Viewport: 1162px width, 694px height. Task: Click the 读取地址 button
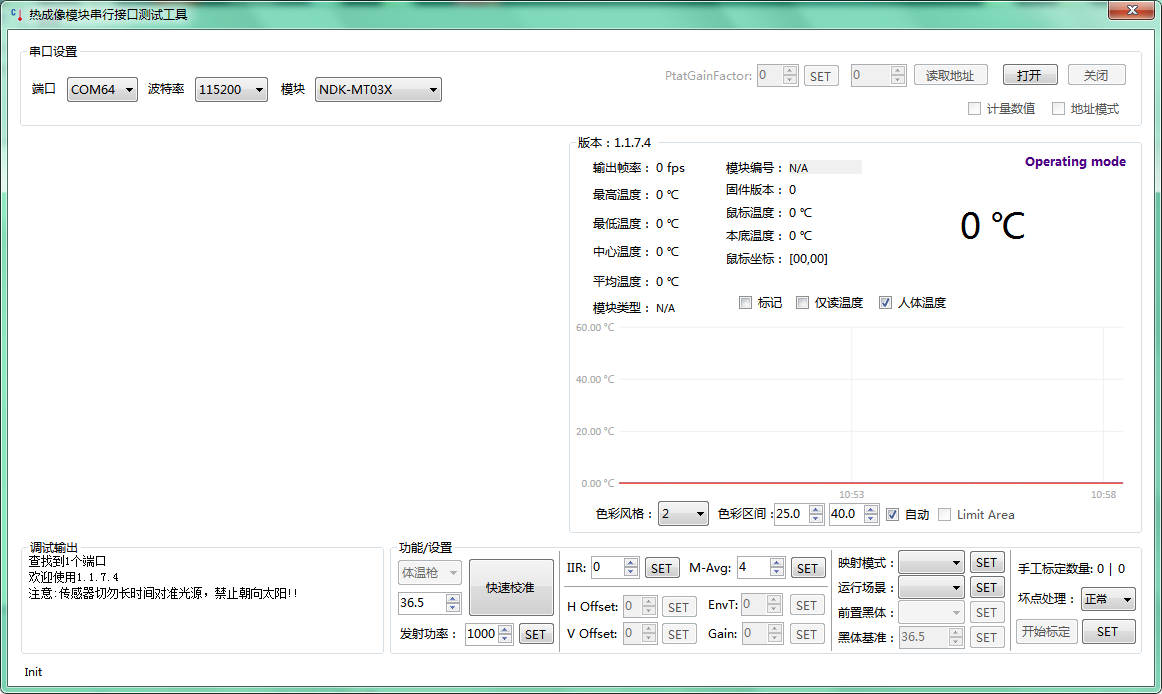950,76
